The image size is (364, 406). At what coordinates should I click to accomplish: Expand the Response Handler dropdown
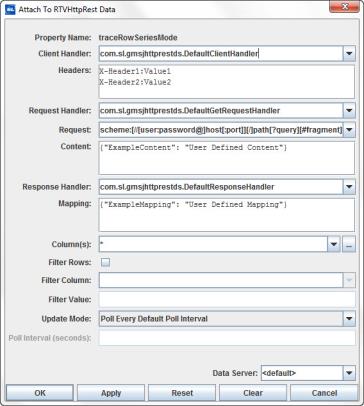tap(349, 187)
